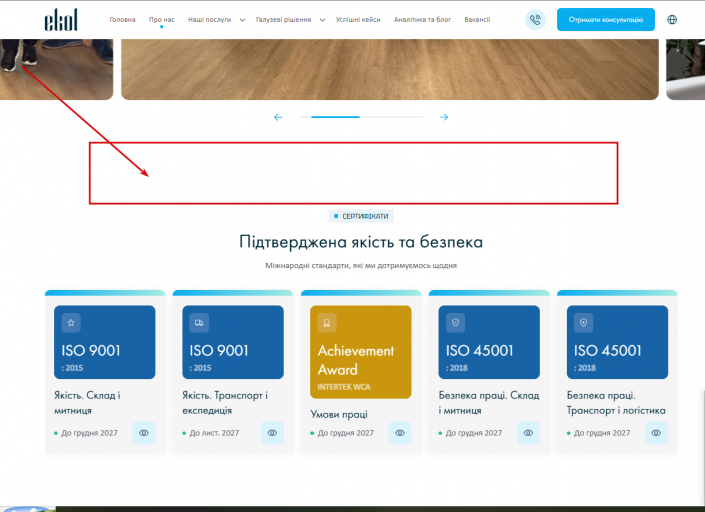Click pin icon on ISO 45001 Транспорт card

click(584, 323)
